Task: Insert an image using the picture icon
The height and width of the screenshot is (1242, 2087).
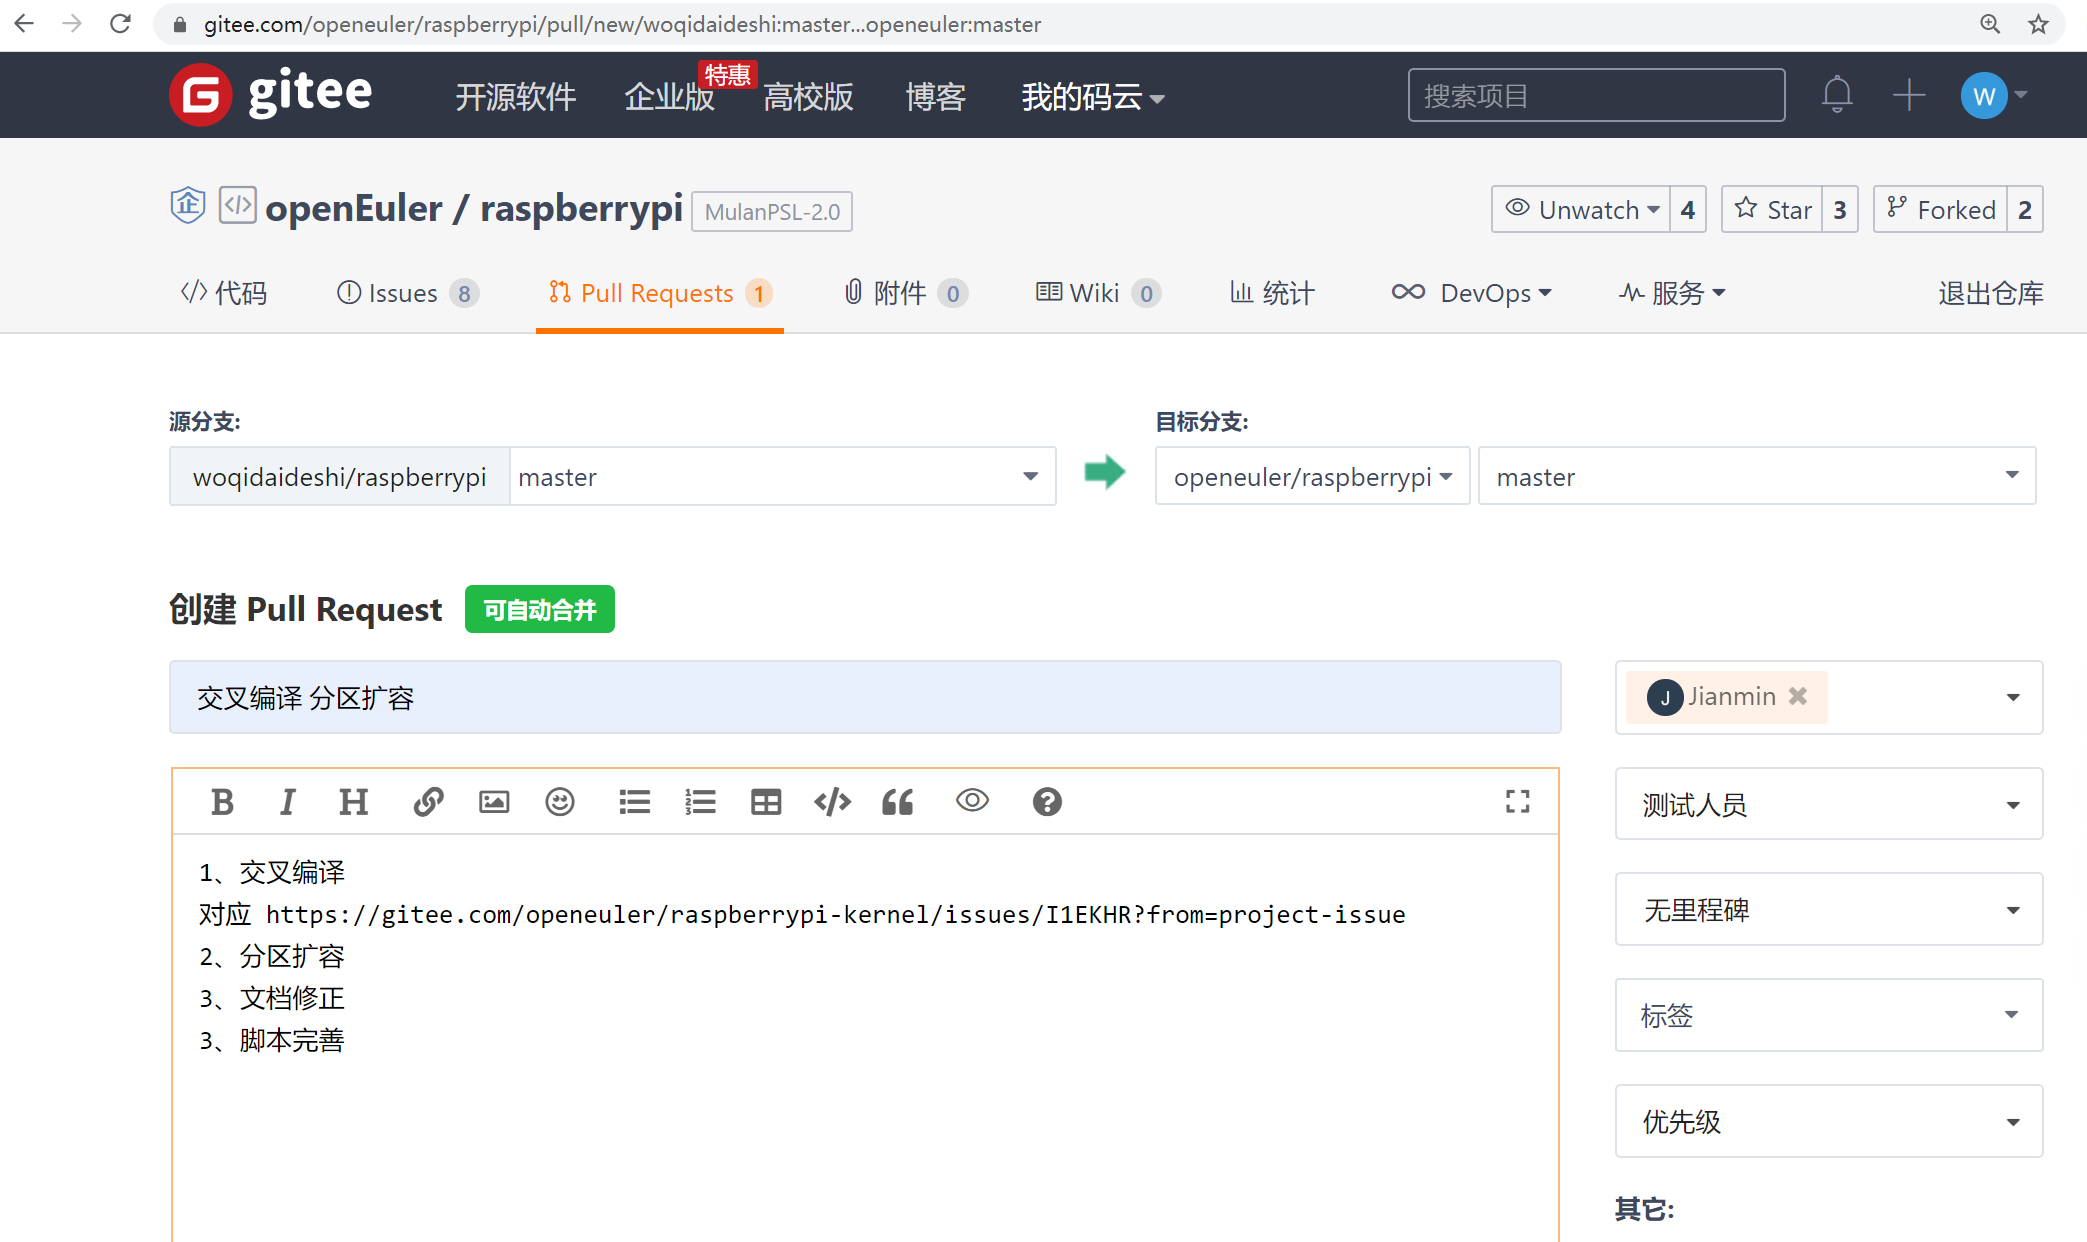Action: pyautogui.click(x=494, y=802)
